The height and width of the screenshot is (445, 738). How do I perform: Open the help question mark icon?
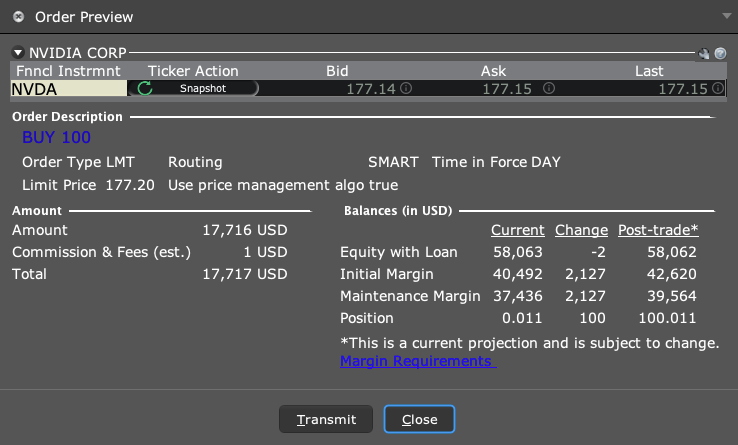(x=720, y=54)
